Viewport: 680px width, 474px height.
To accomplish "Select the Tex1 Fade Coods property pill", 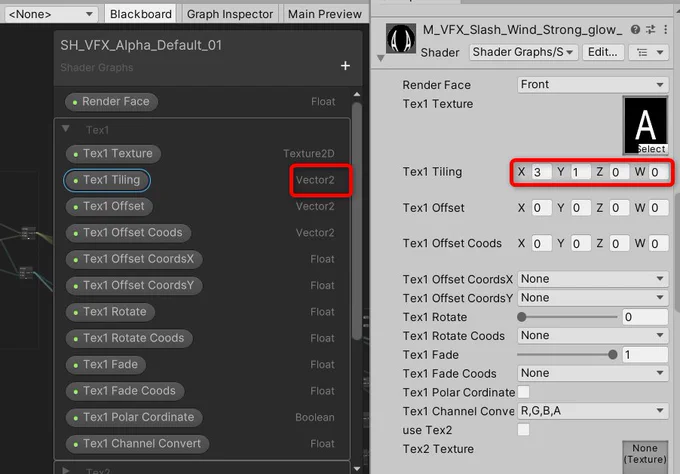I will 125,391.
